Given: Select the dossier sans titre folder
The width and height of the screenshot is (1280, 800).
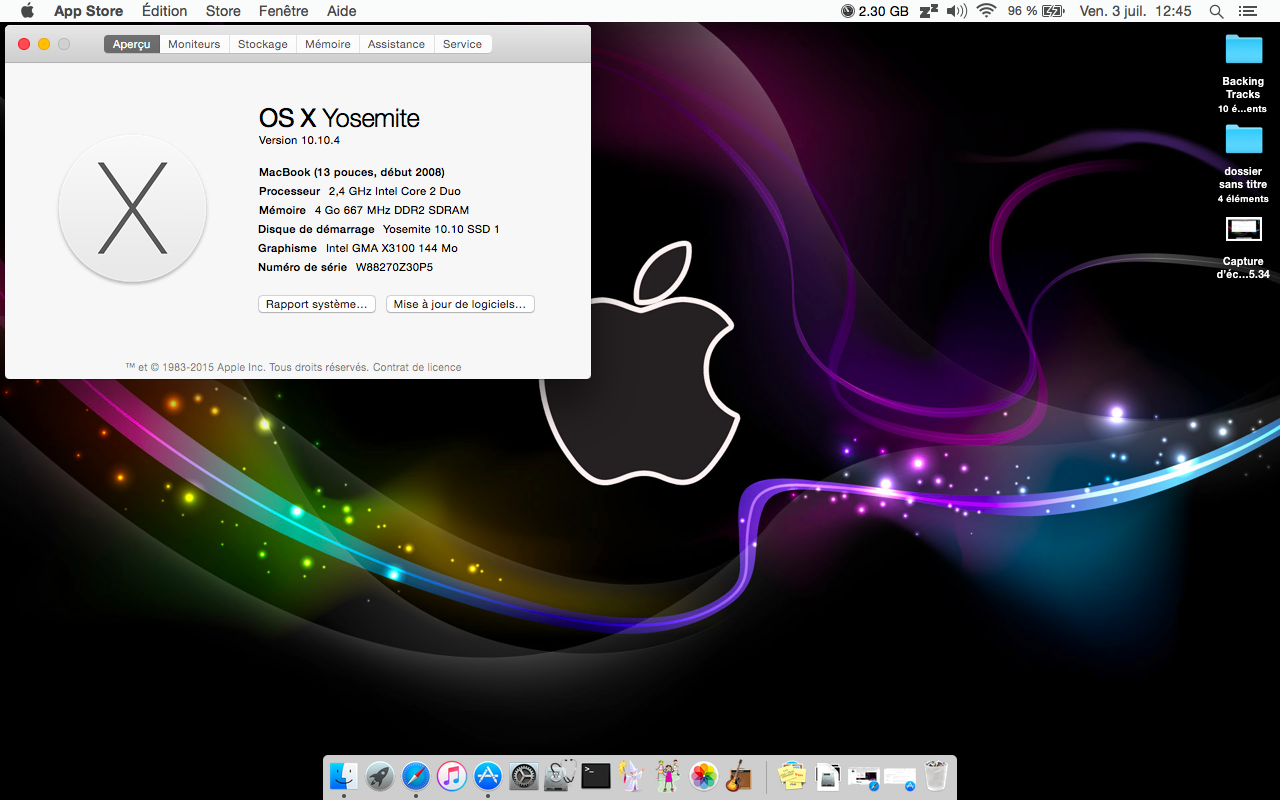Looking at the screenshot, I should point(1243,163).
